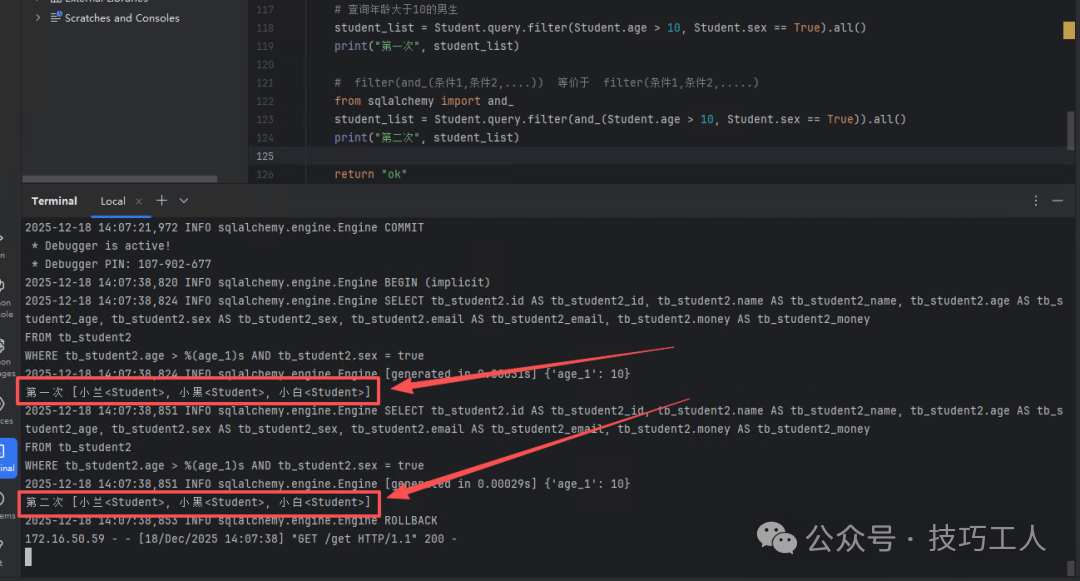Viewport: 1080px width, 581px height.
Task: Click the Engine COMMIT log line
Action: coord(225,227)
